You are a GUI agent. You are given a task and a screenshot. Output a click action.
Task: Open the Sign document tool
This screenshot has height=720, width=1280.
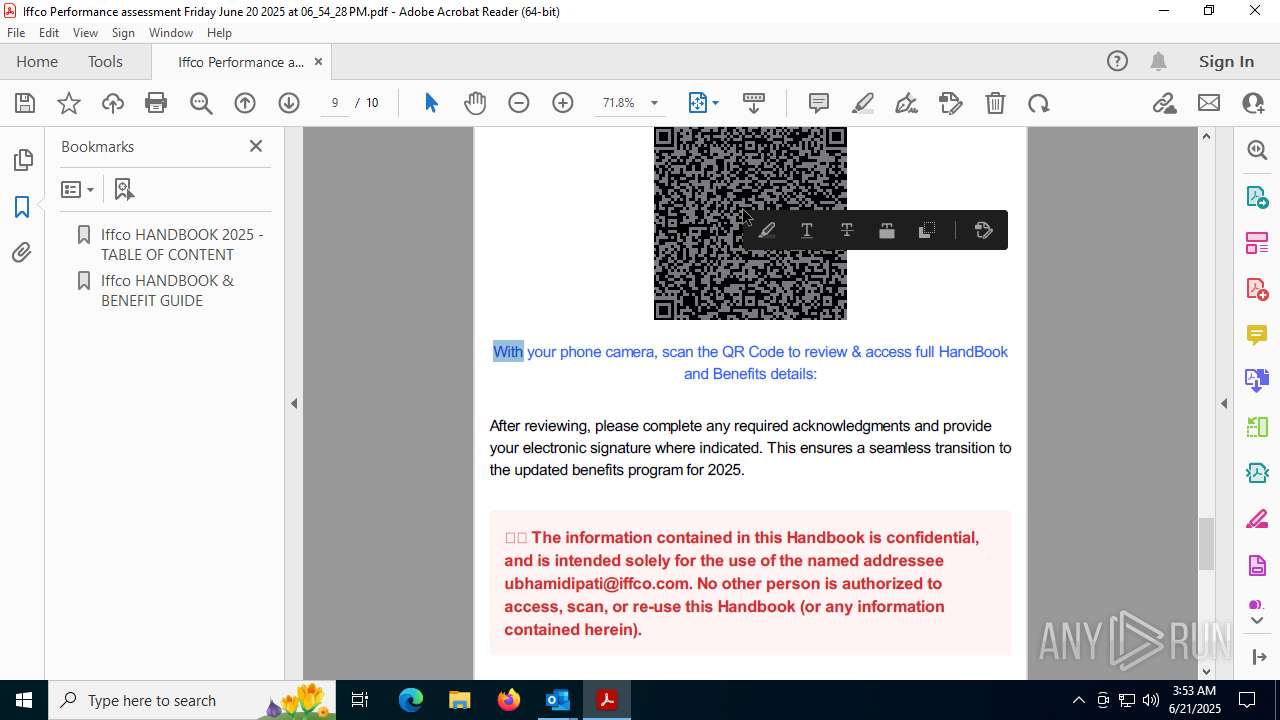pos(907,103)
